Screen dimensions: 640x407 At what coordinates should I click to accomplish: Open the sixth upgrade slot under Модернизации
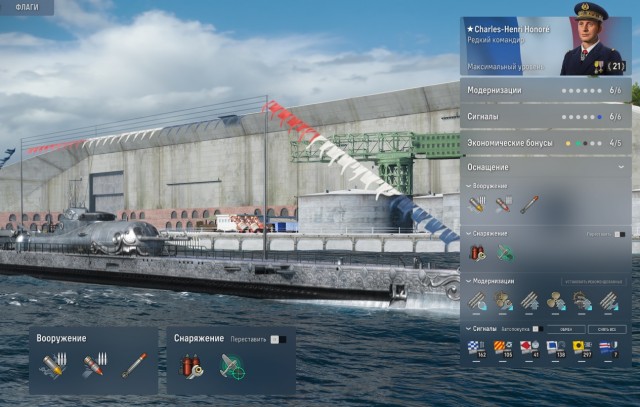(609, 301)
